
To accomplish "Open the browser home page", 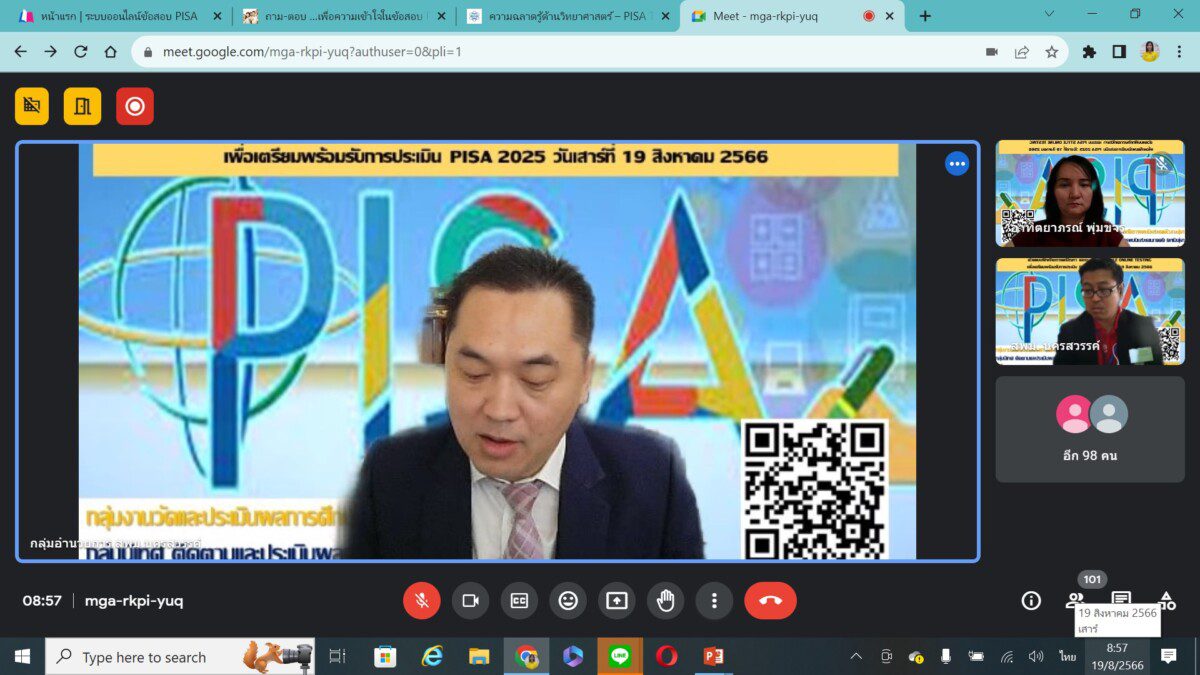I will pos(111,52).
